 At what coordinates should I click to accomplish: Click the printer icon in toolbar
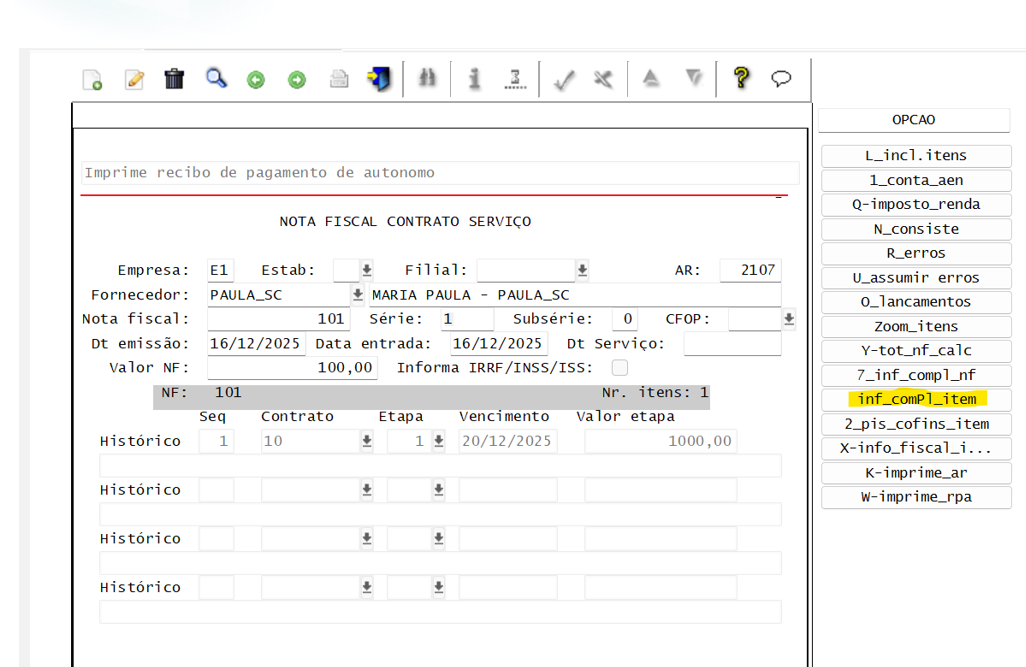(x=339, y=80)
